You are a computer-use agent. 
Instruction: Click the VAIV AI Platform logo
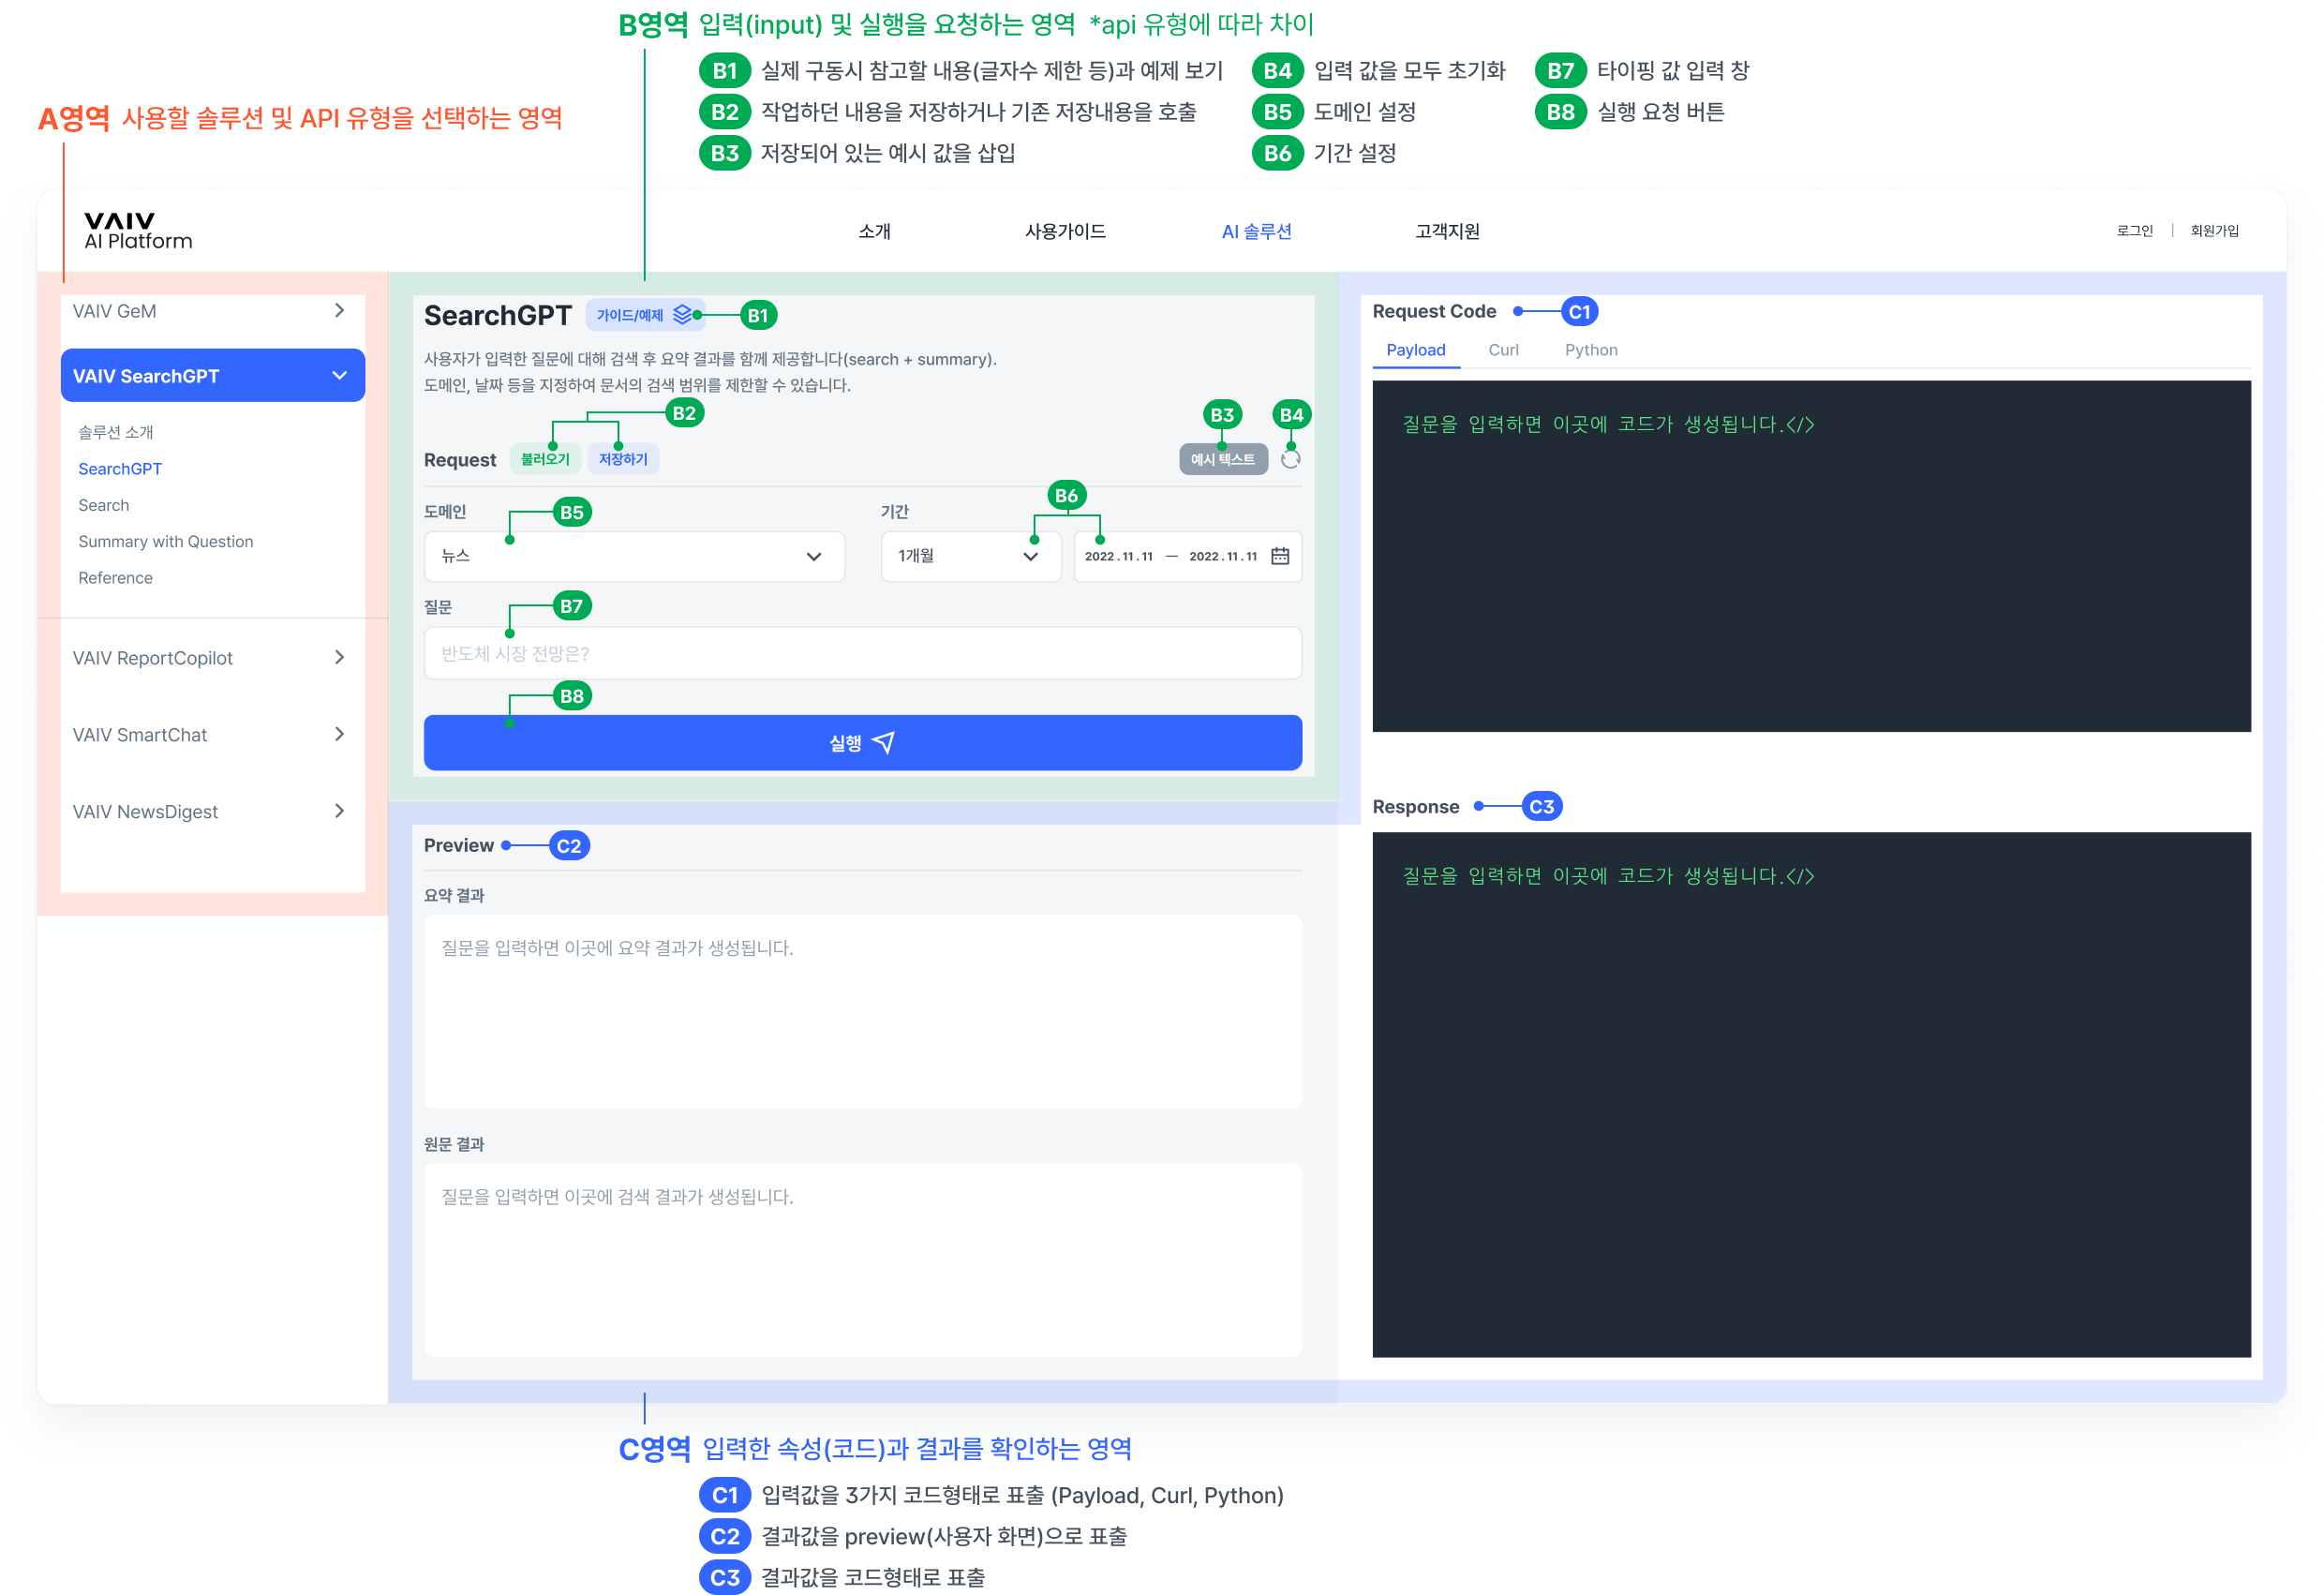138,231
